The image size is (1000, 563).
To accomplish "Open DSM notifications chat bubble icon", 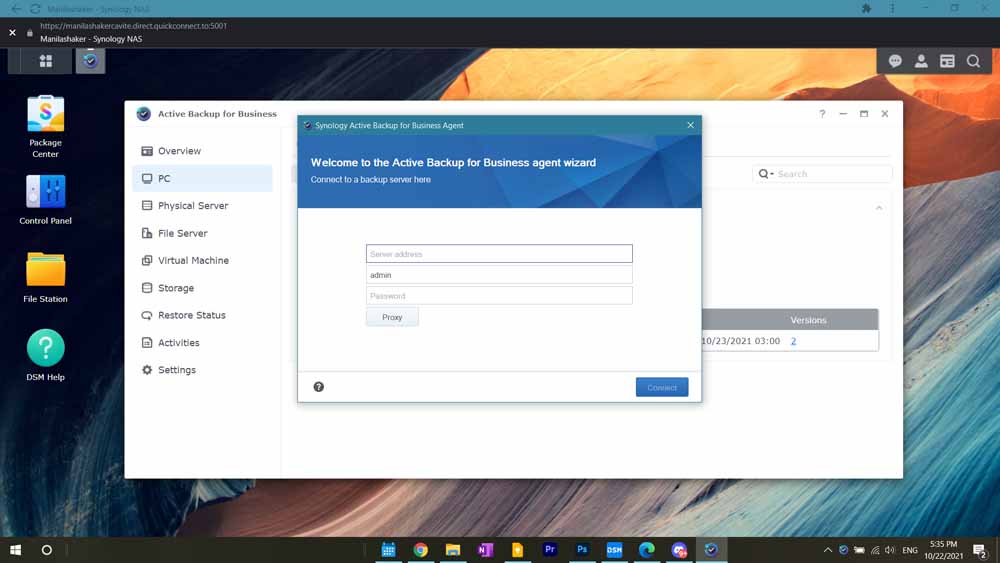I will point(895,61).
